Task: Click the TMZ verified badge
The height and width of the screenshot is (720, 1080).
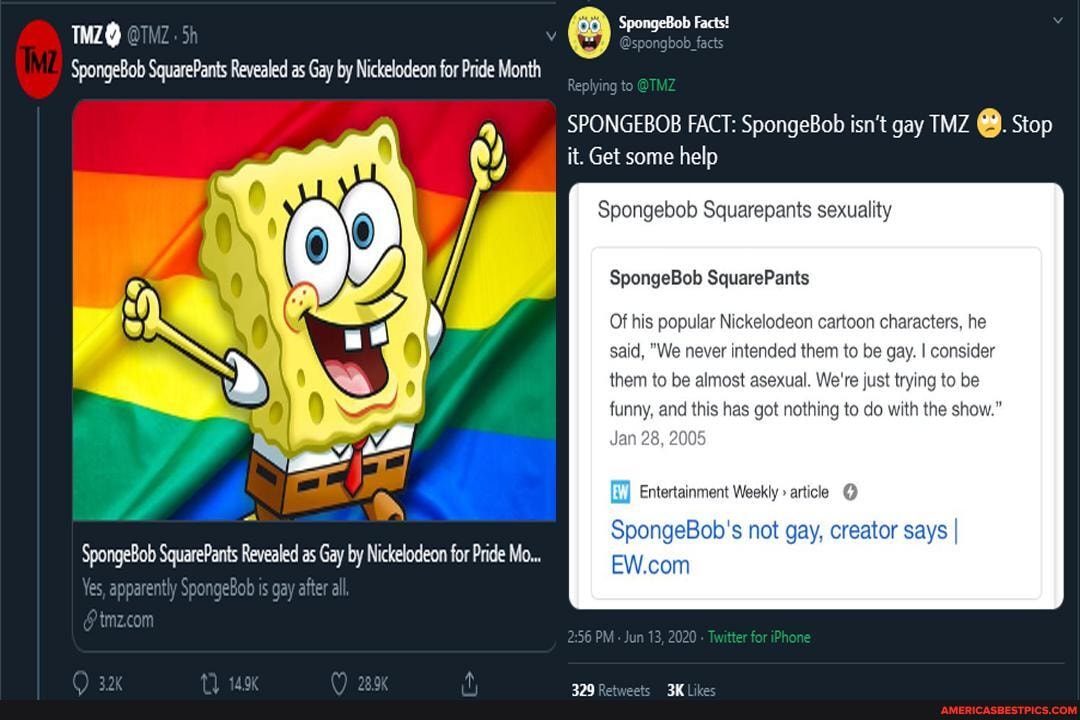Action: 112,36
